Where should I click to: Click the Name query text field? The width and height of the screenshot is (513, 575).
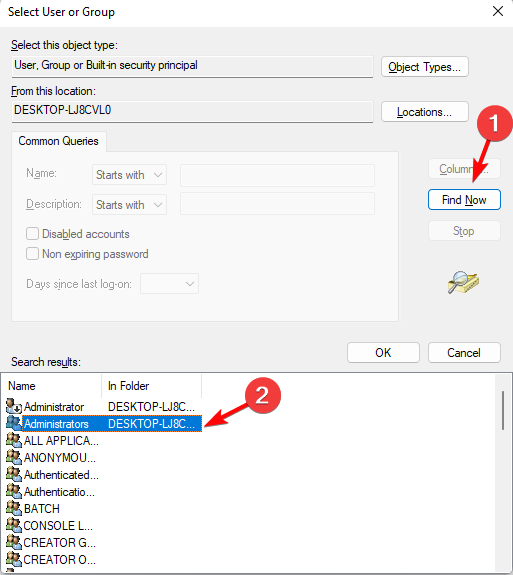(277, 175)
